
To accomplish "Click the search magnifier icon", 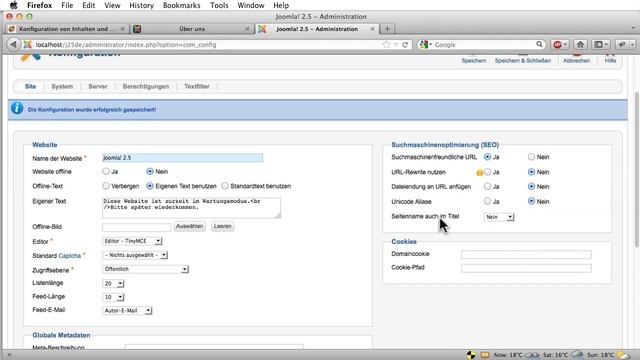I will click(539, 44).
